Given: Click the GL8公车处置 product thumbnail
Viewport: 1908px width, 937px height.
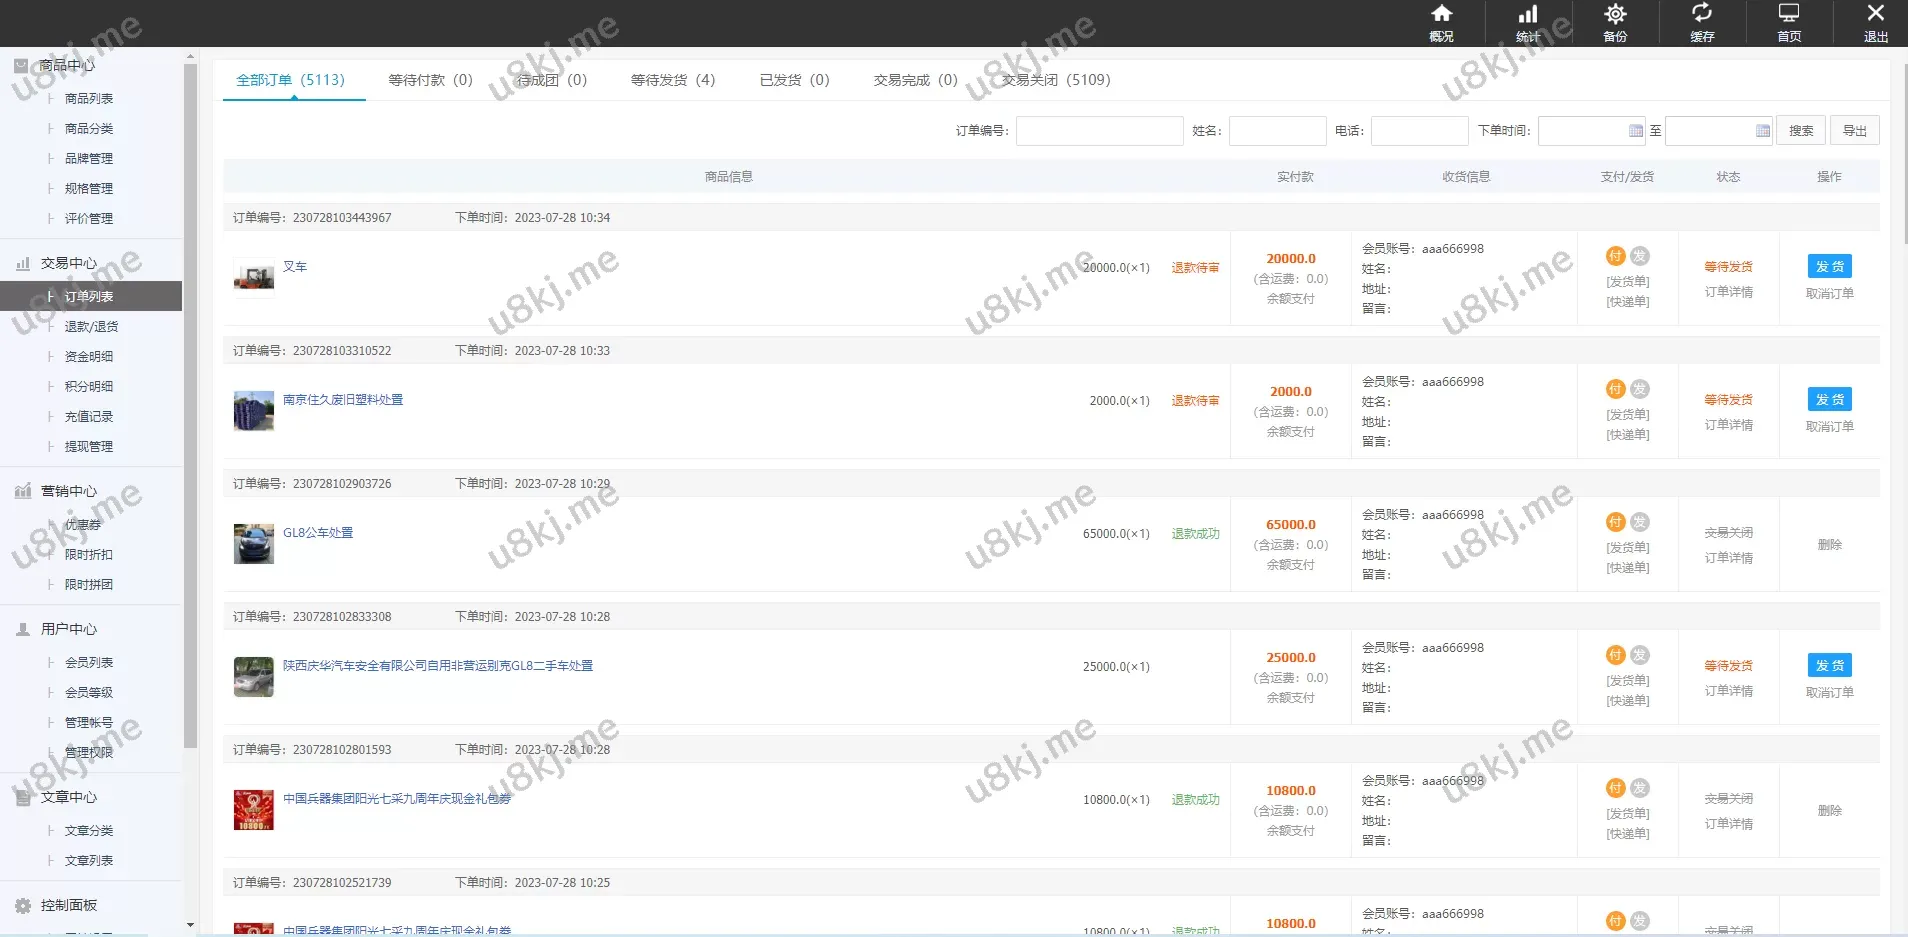Looking at the screenshot, I should pyautogui.click(x=254, y=544).
